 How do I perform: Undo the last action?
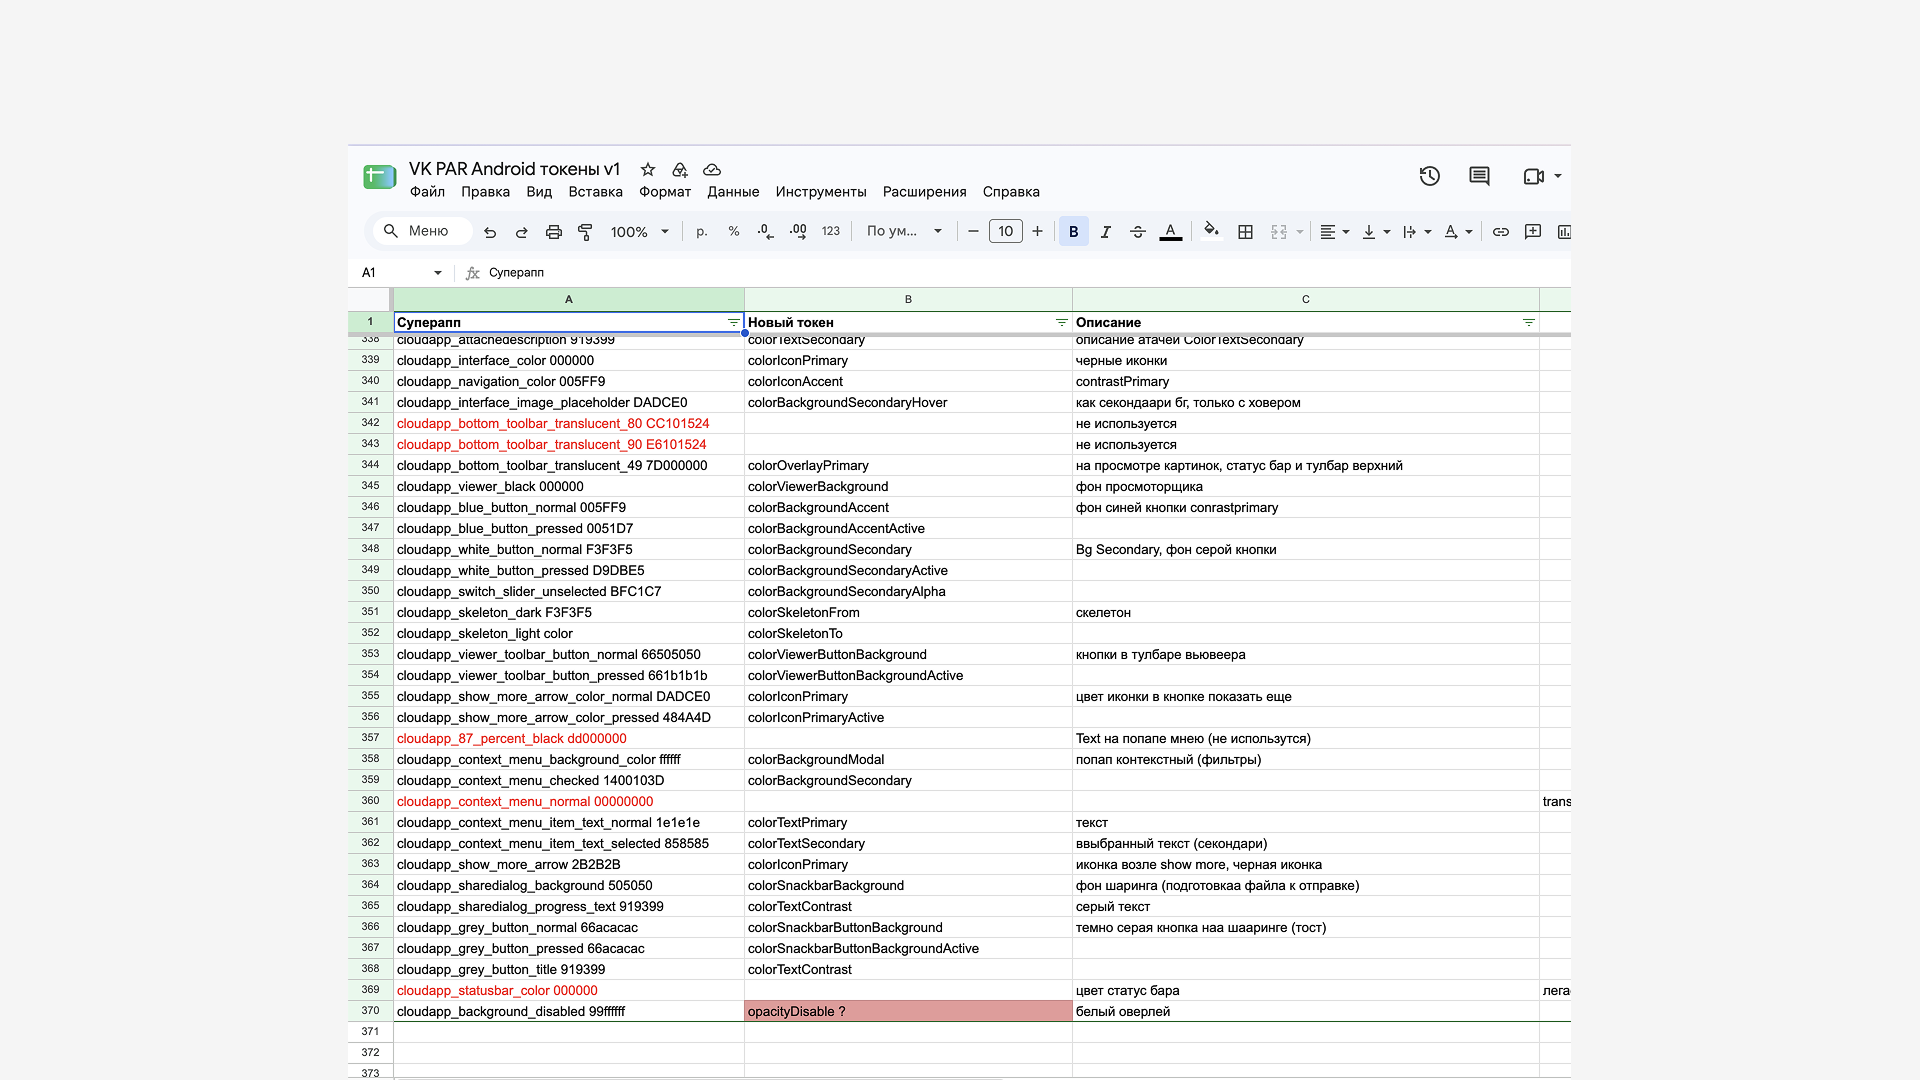pos(490,232)
